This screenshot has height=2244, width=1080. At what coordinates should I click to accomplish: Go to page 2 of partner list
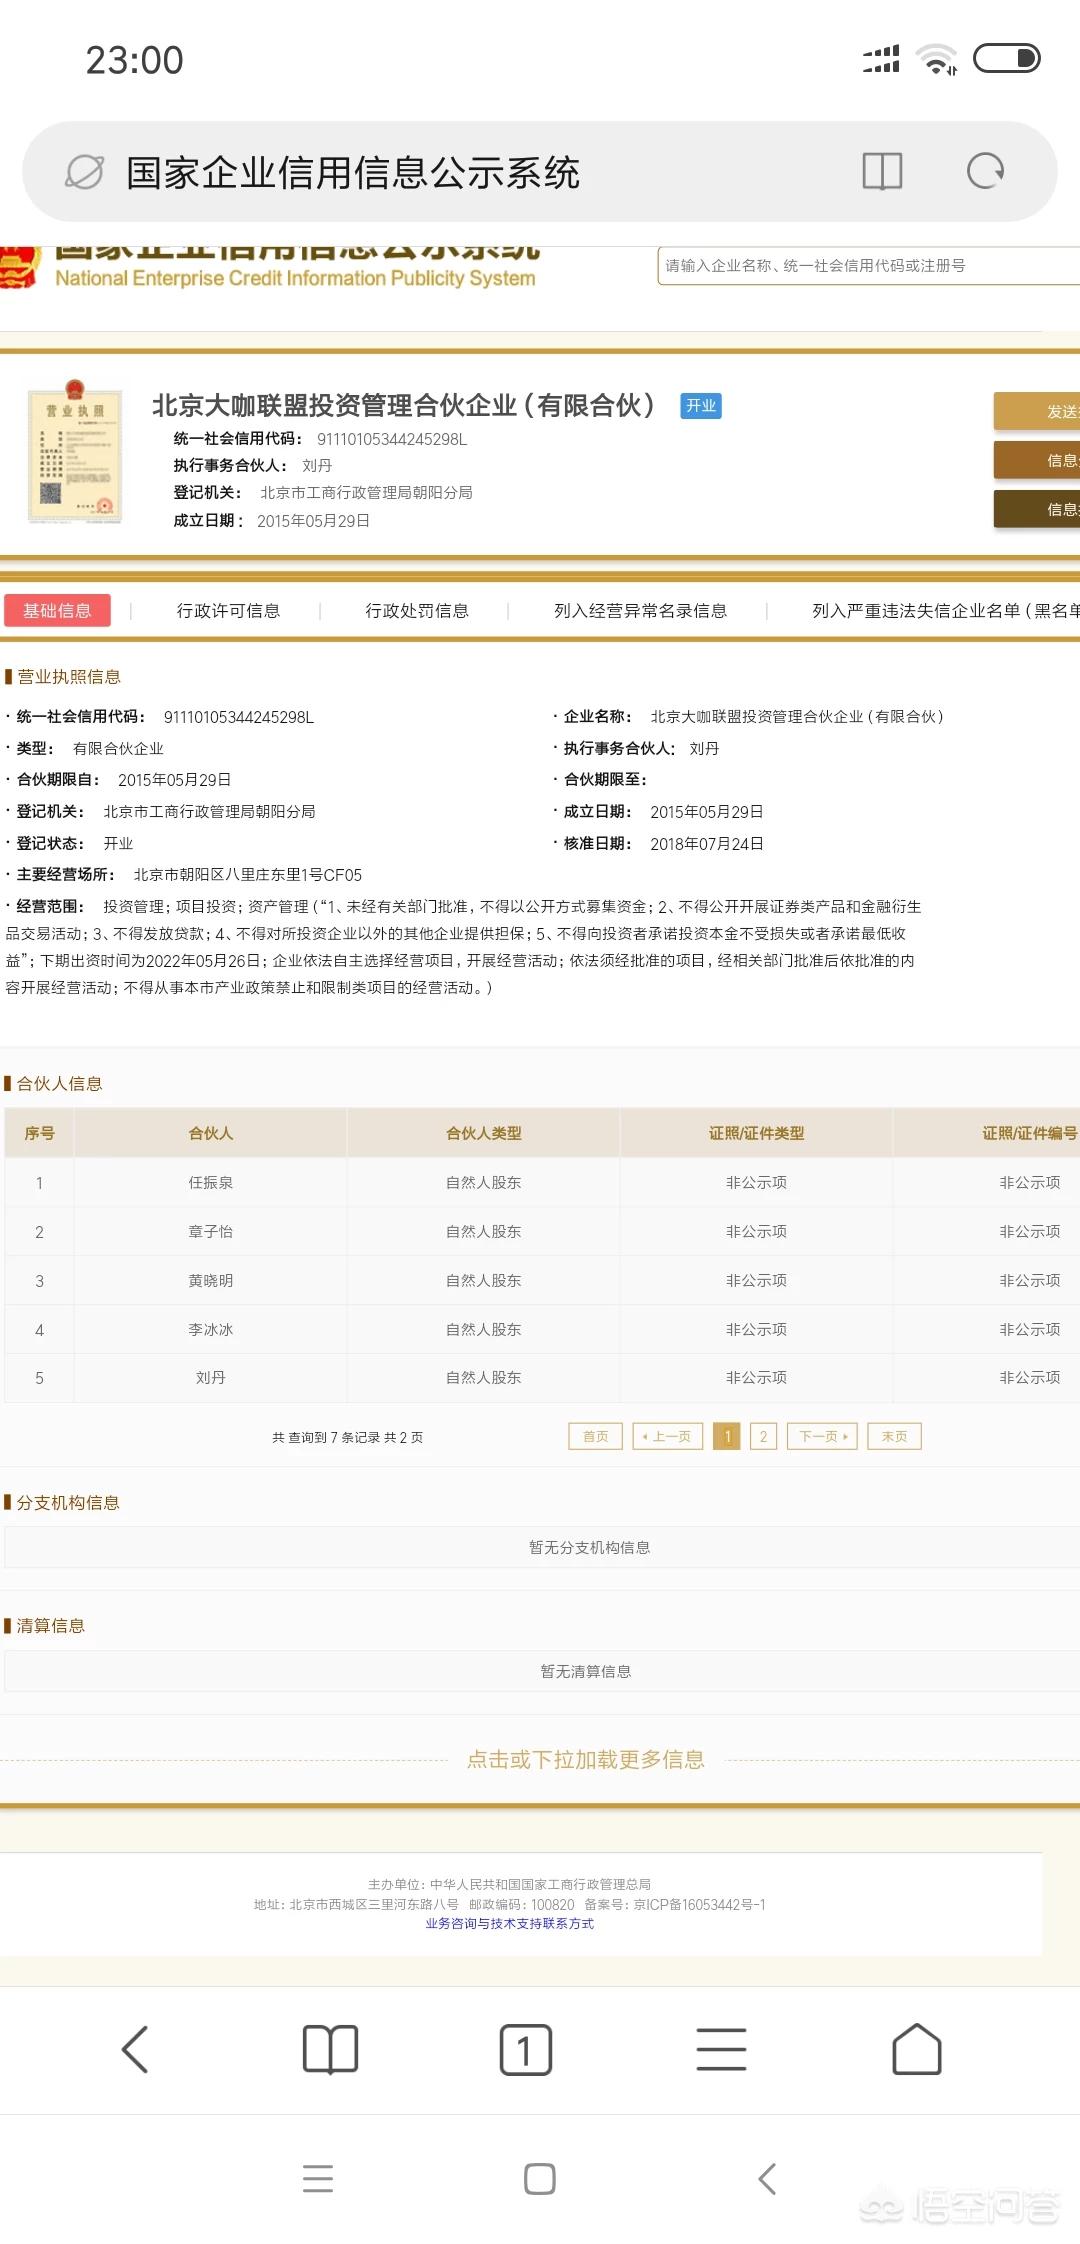pyautogui.click(x=763, y=1437)
